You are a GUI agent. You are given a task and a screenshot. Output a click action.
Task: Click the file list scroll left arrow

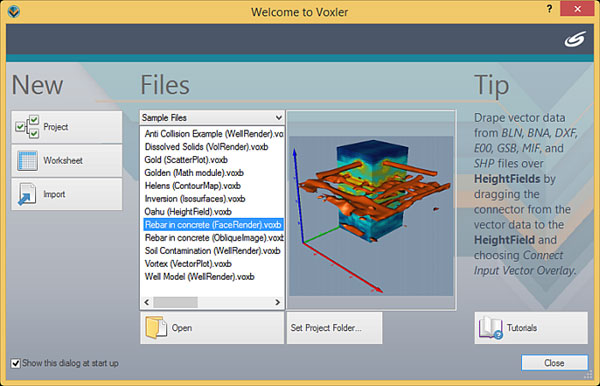pyautogui.click(x=147, y=302)
